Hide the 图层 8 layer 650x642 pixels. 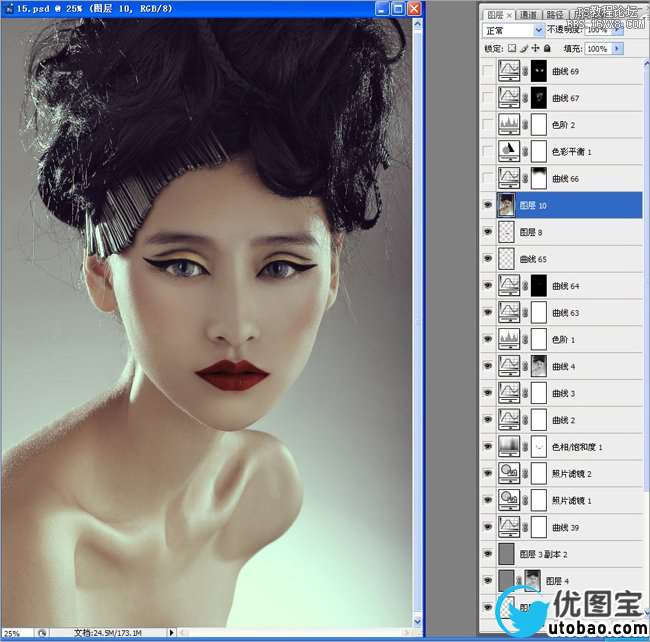point(488,232)
